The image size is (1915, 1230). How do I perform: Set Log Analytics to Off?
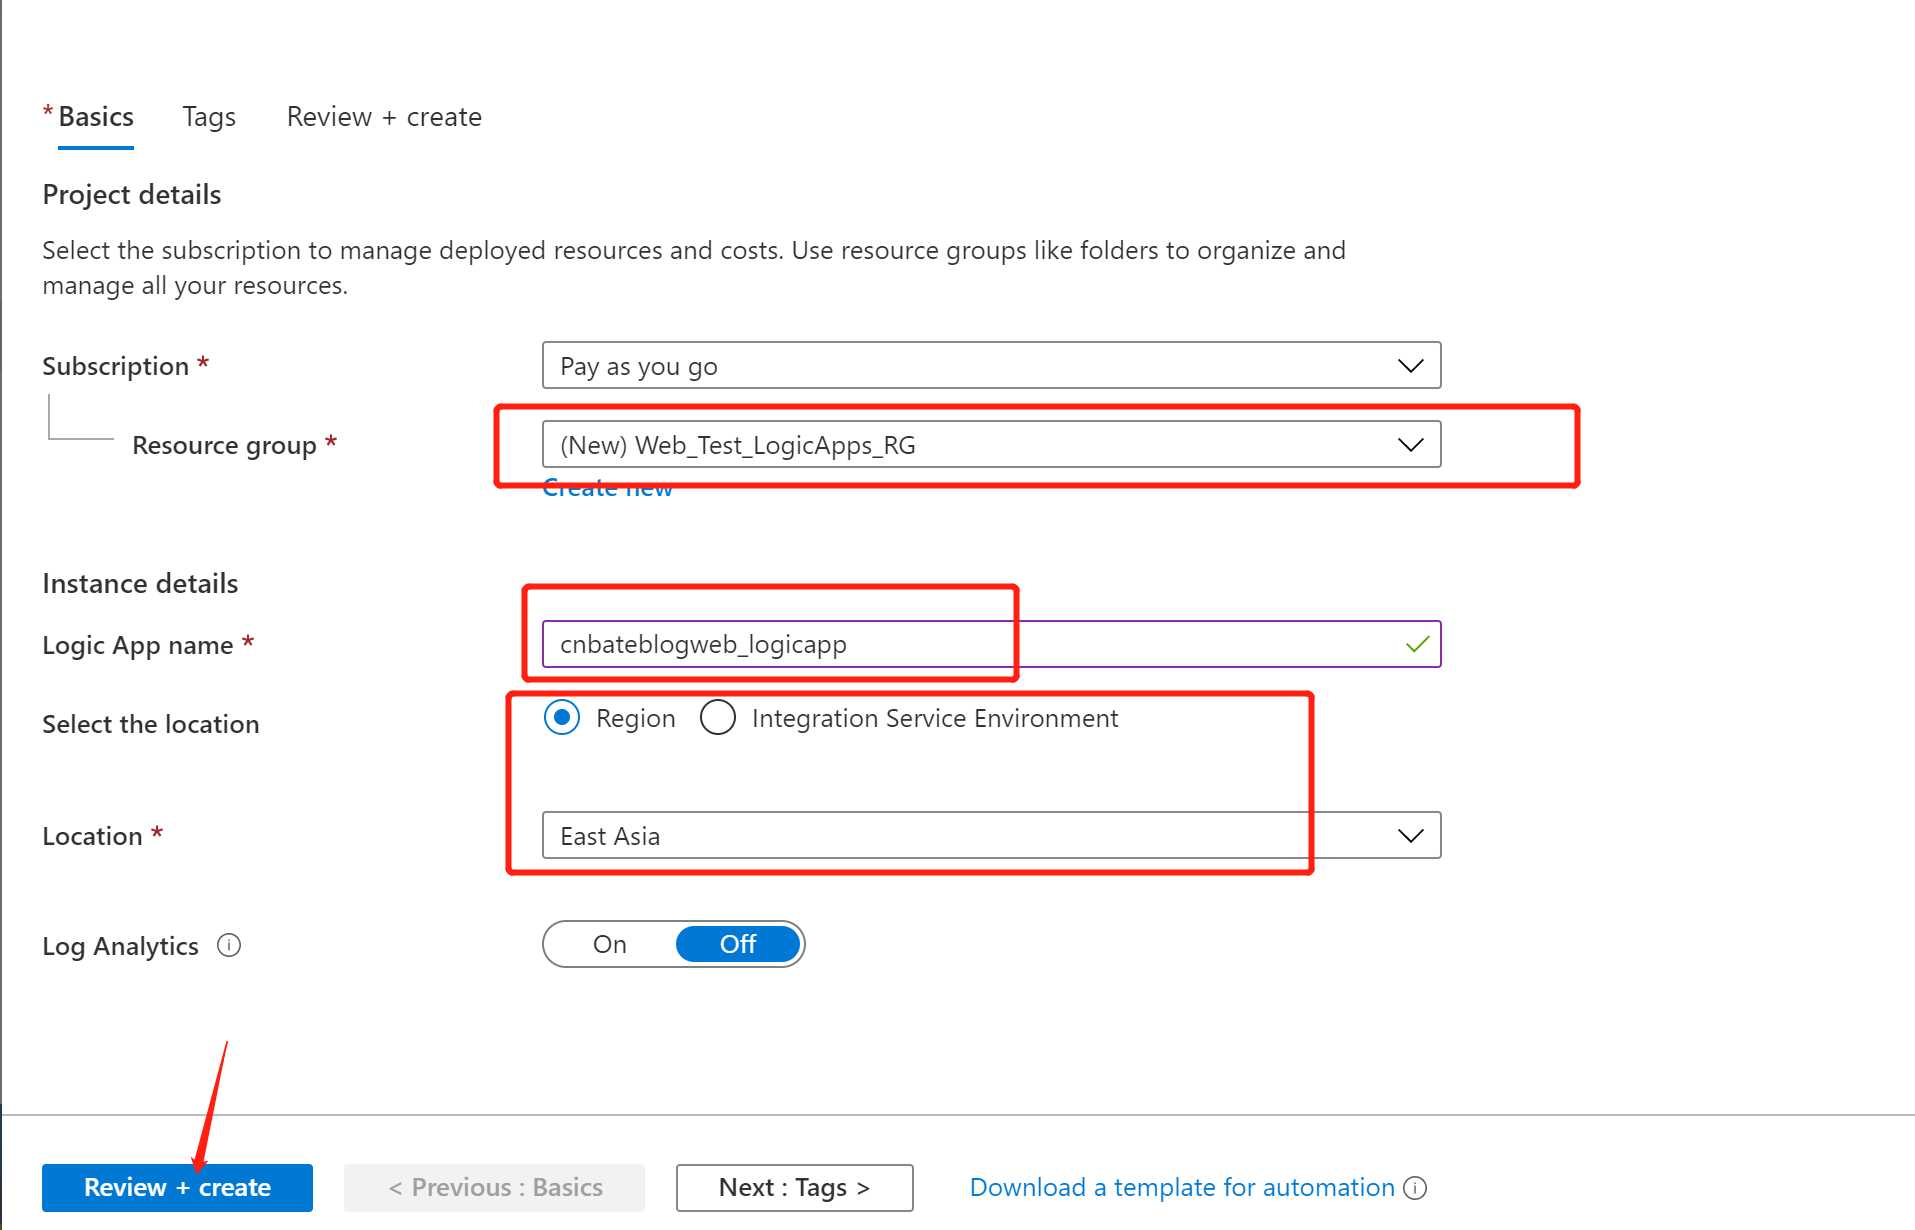tap(738, 945)
